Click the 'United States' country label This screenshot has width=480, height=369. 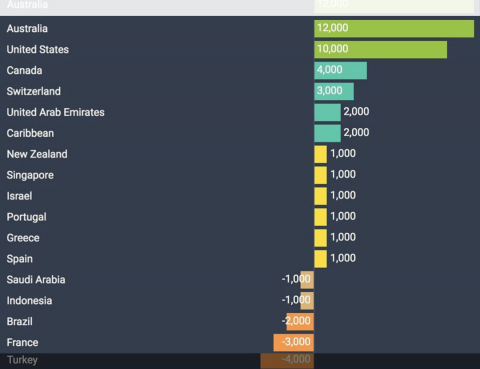tap(38, 50)
